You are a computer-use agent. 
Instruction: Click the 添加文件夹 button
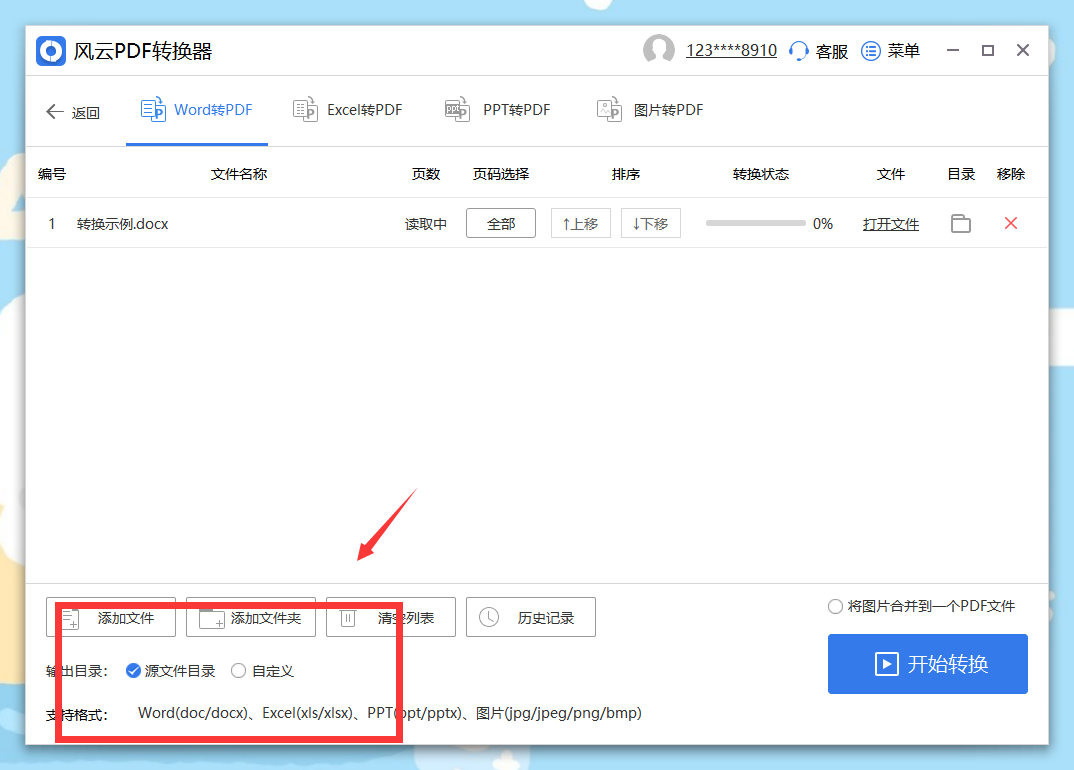251,617
